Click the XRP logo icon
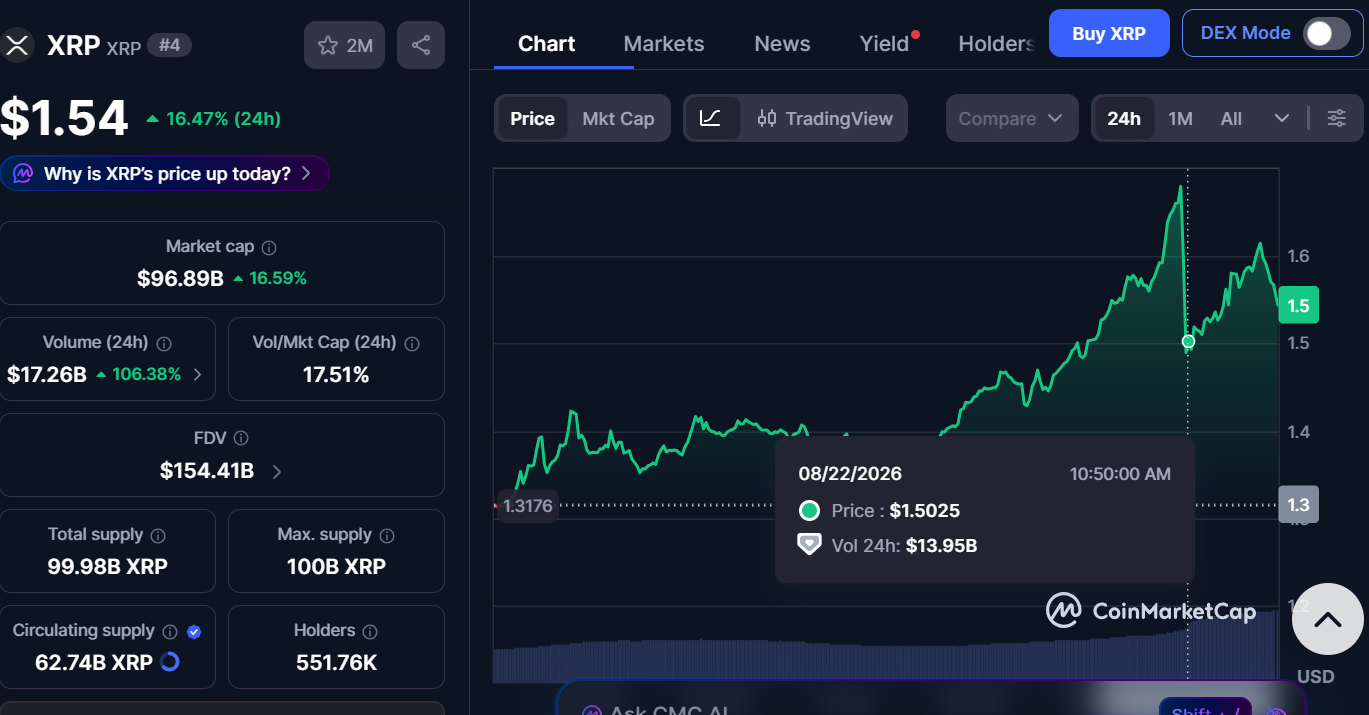This screenshot has width=1369, height=715. 18,45
